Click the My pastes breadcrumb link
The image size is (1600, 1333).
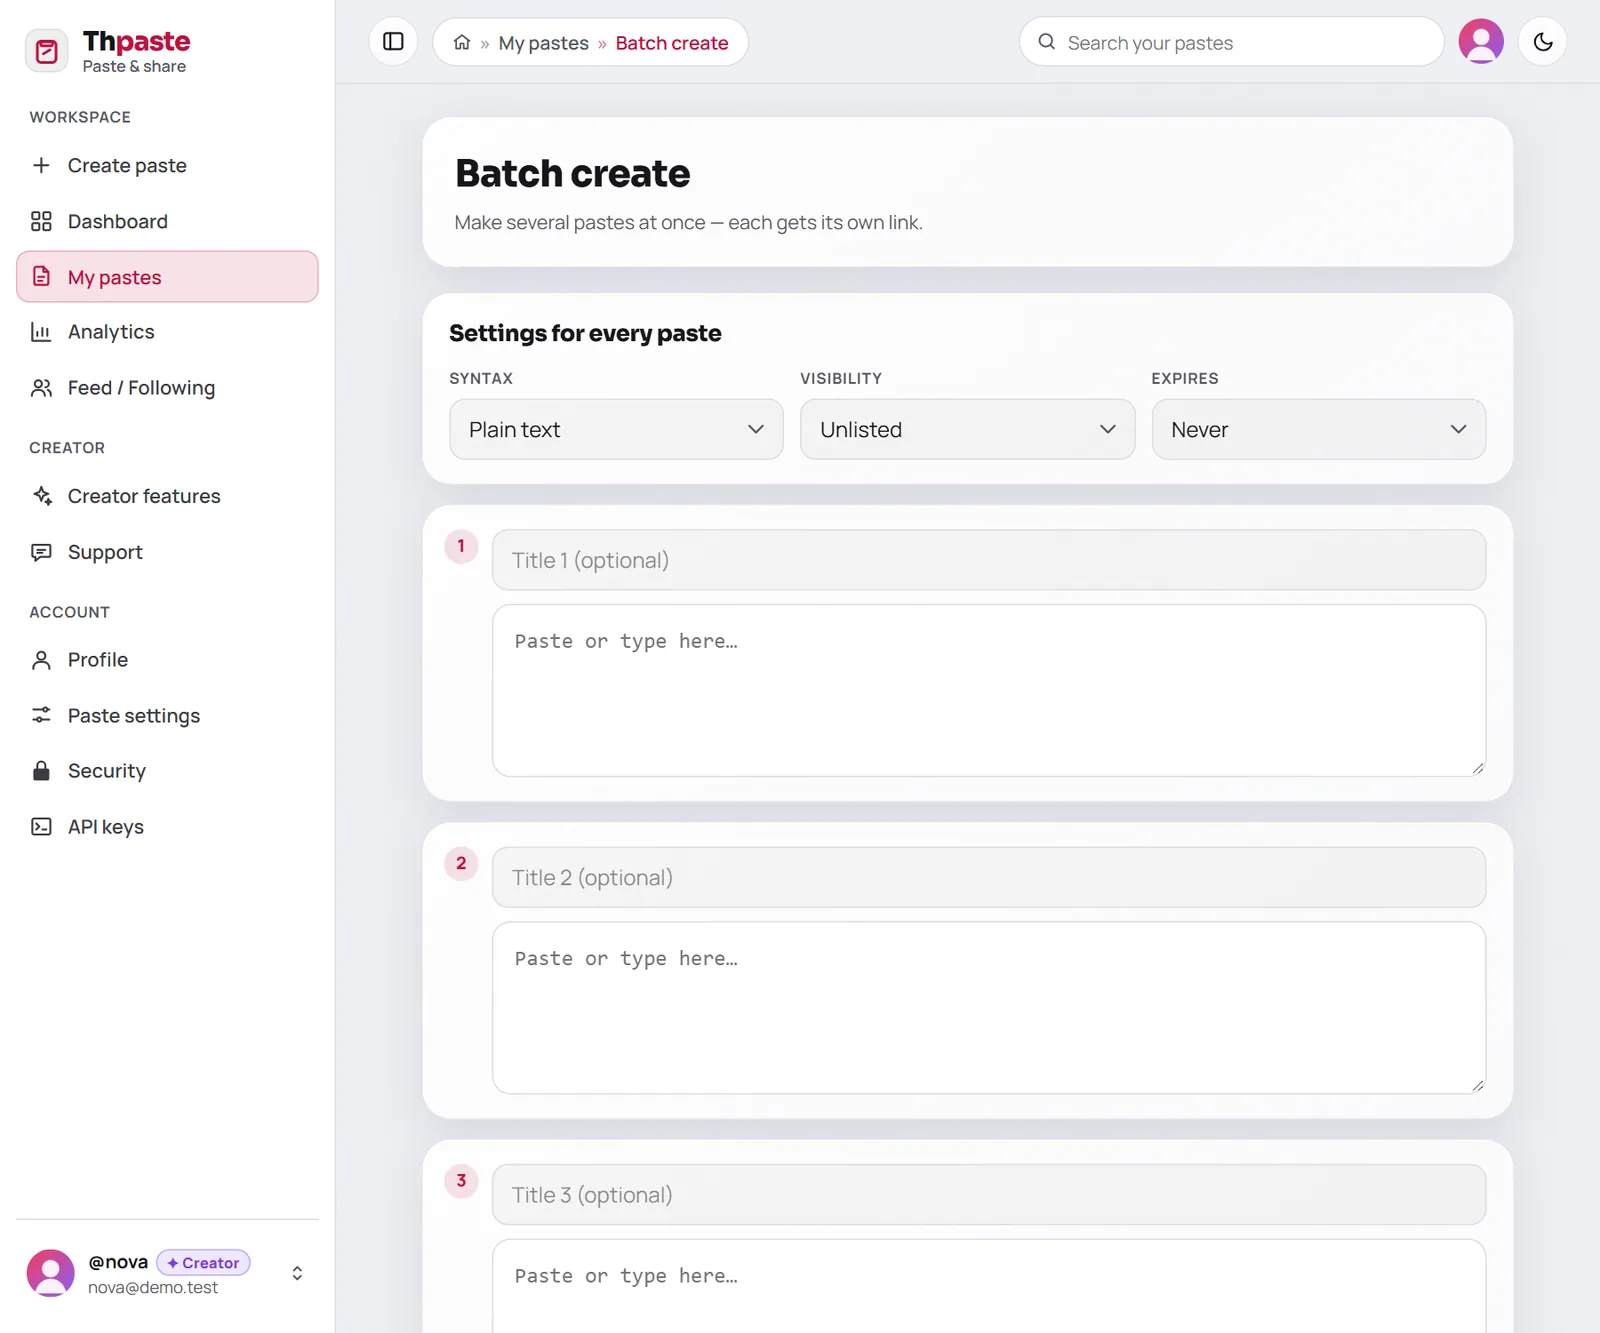(543, 43)
